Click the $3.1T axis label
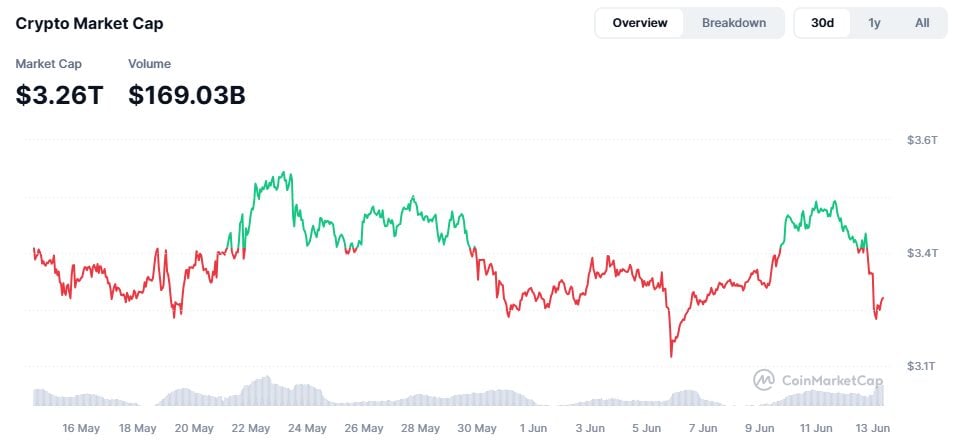 pos(921,366)
